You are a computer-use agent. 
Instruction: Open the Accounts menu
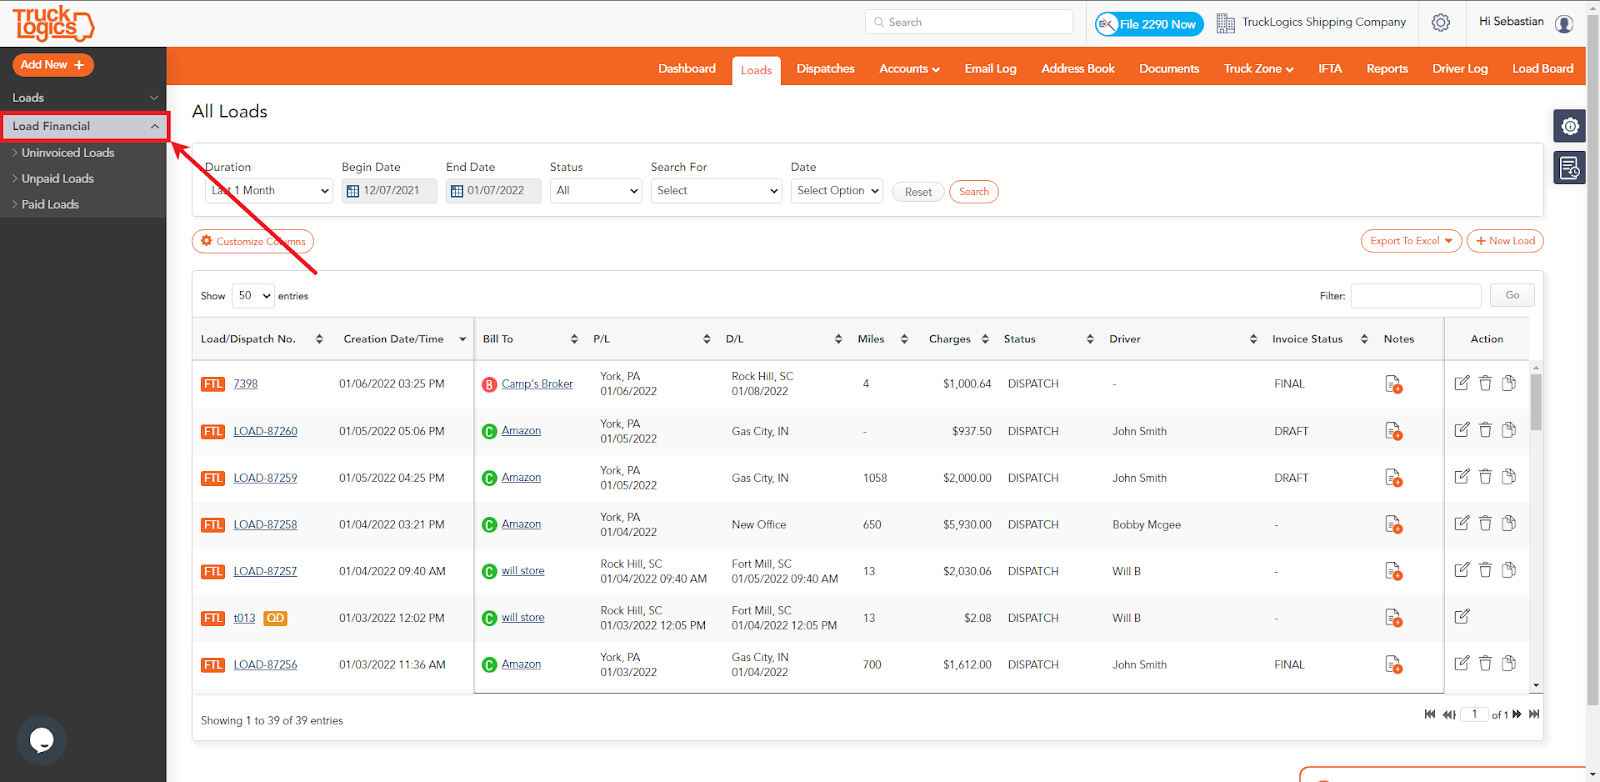click(x=908, y=69)
